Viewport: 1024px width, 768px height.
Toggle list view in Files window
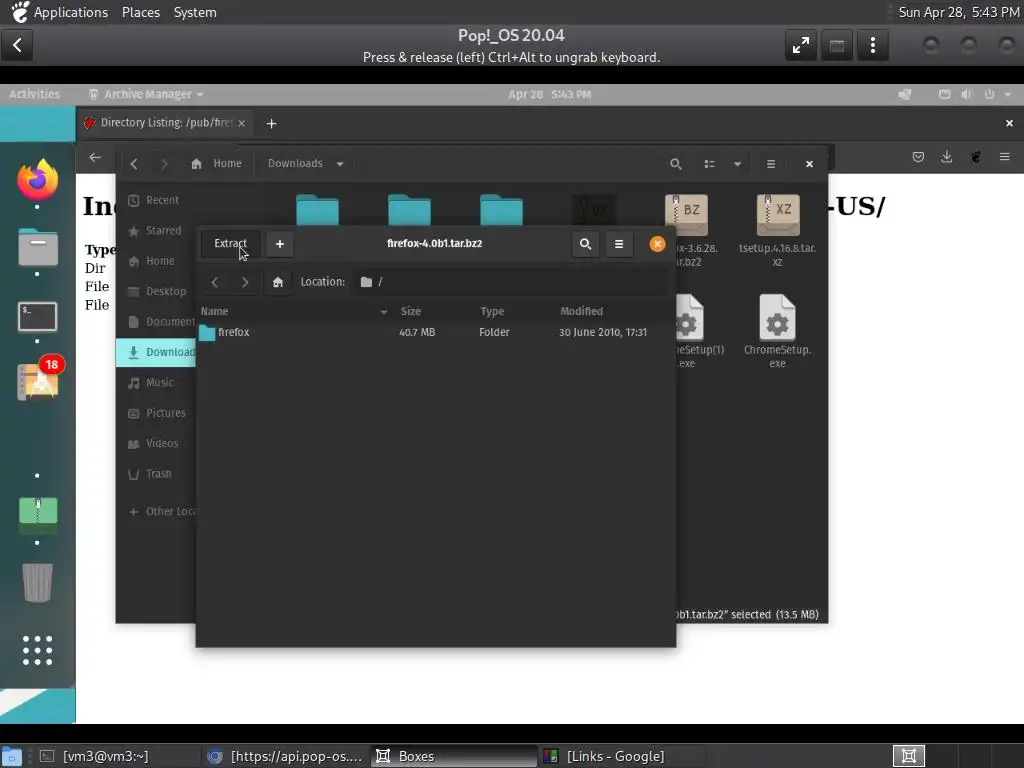coord(710,164)
